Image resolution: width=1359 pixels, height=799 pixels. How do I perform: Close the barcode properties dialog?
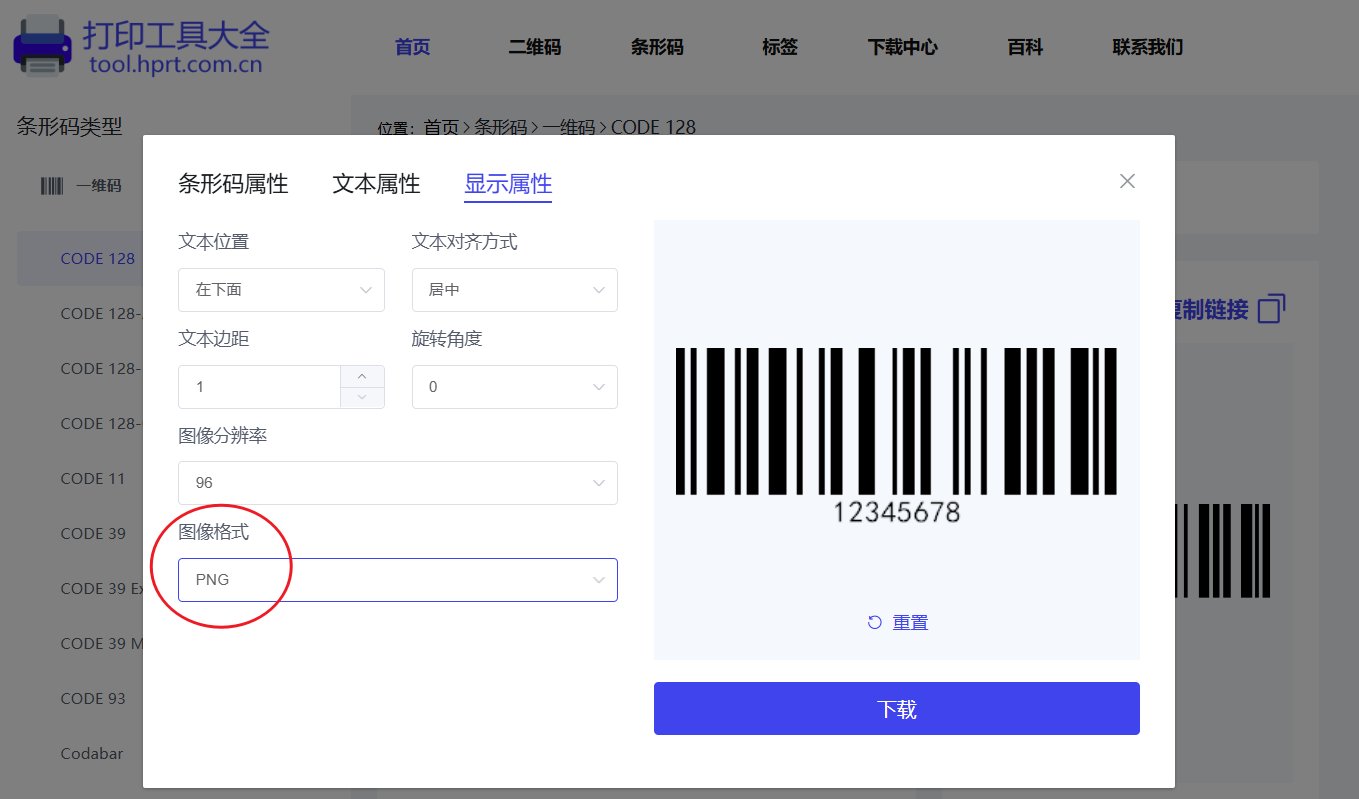[x=1127, y=181]
